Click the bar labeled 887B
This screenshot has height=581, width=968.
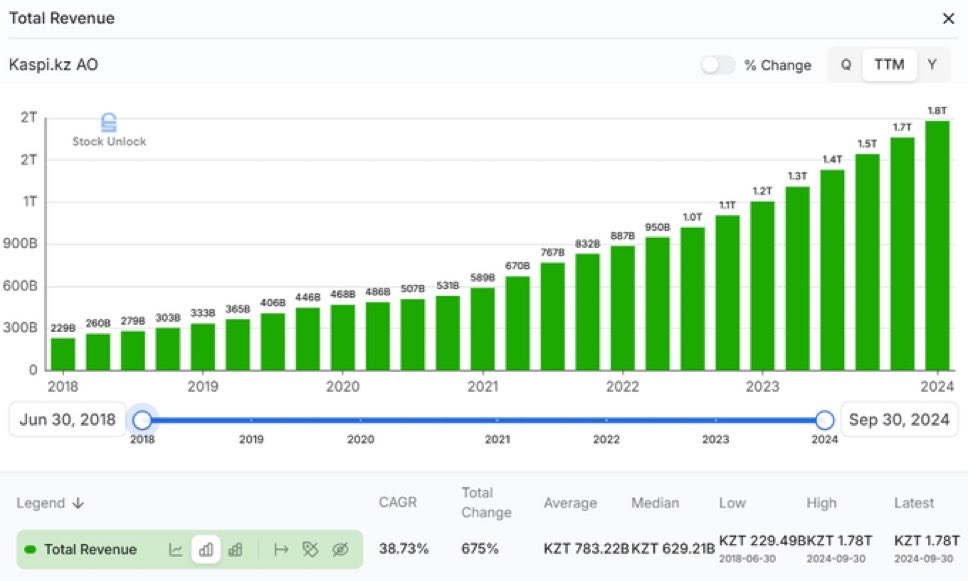pyautogui.click(x=622, y=308)
